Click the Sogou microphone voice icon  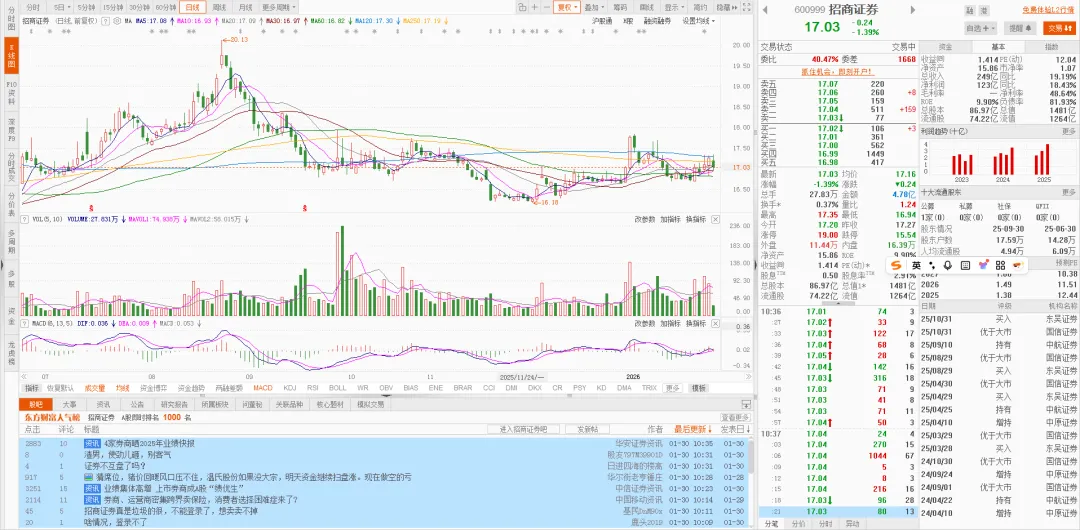click(948, 265)
